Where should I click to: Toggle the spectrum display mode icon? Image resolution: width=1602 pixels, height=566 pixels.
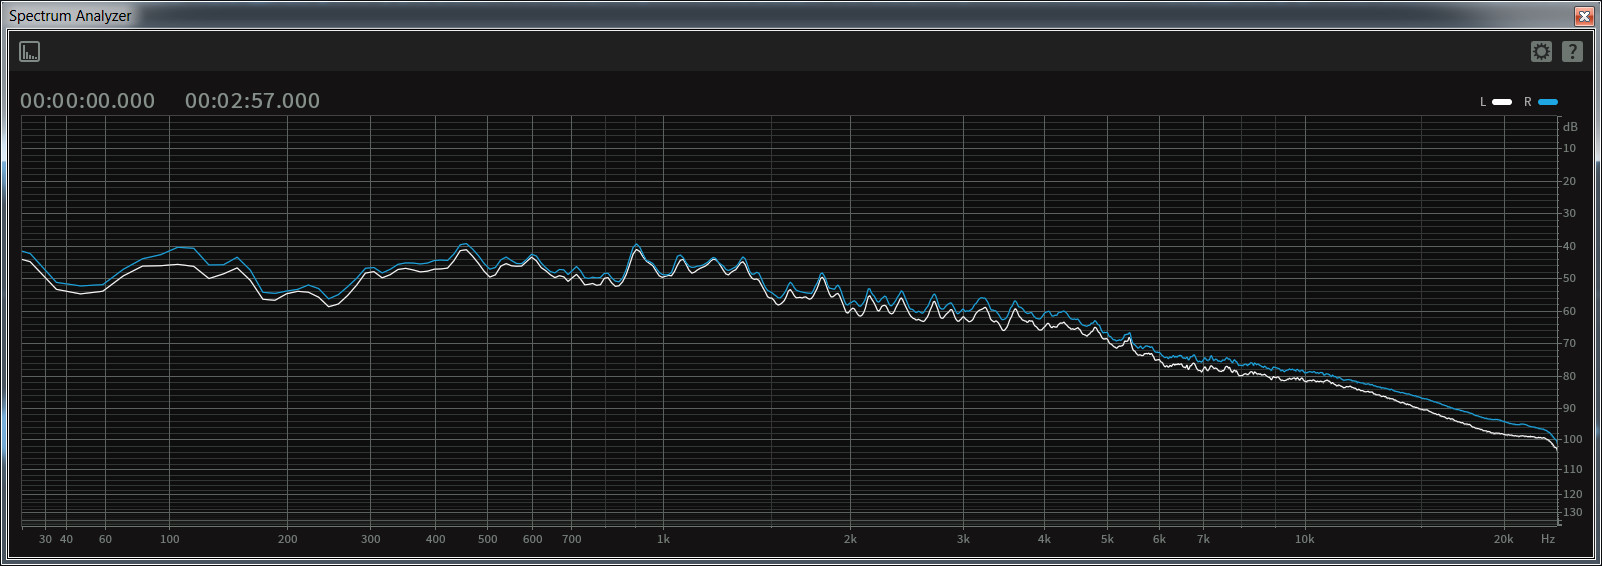[30, 51]
